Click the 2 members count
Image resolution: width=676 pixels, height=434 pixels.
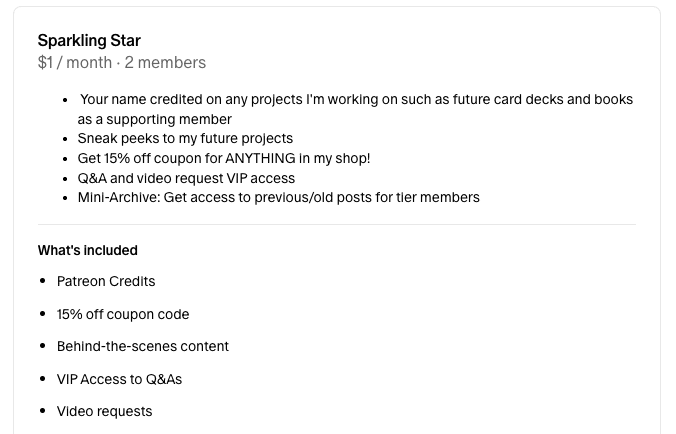[x=165, y=63]
